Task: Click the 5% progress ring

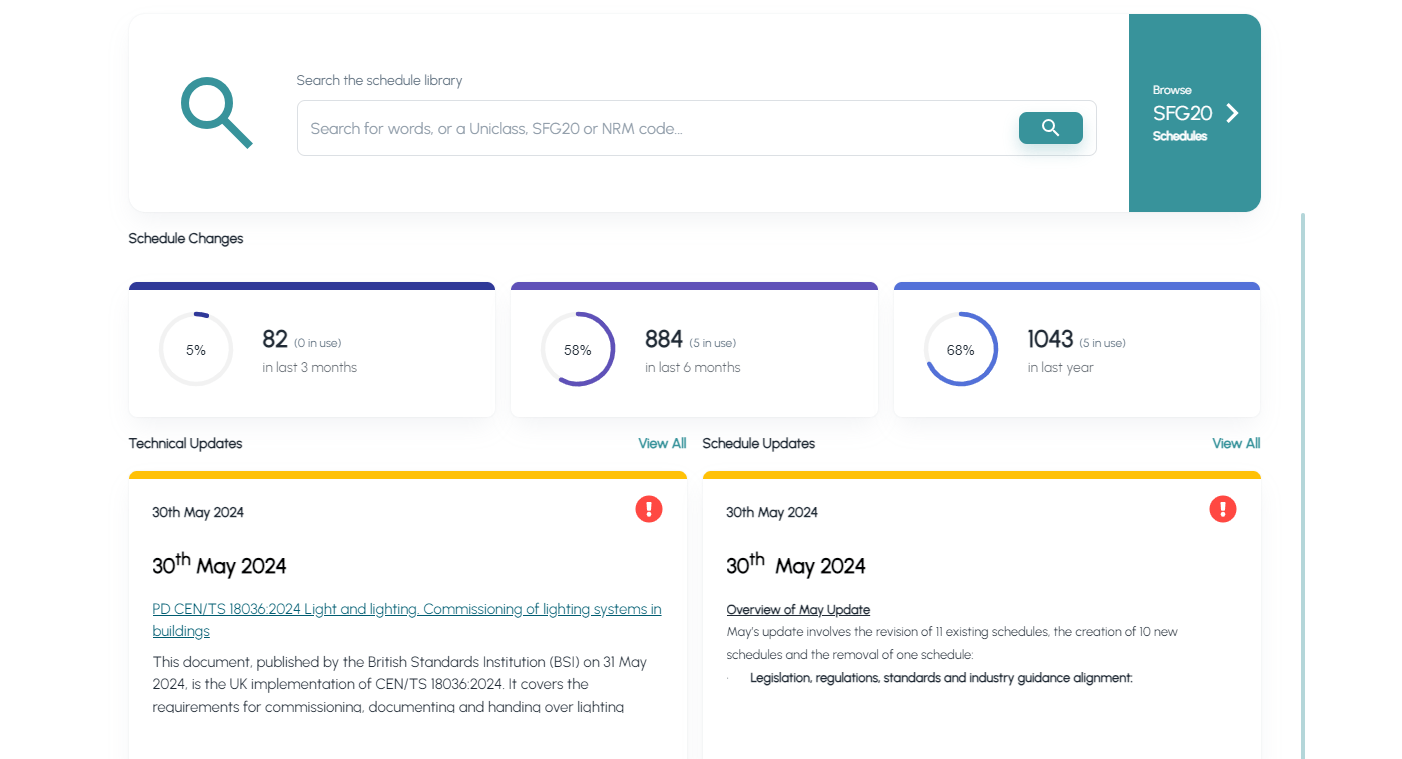Action: tap(196, 349)
